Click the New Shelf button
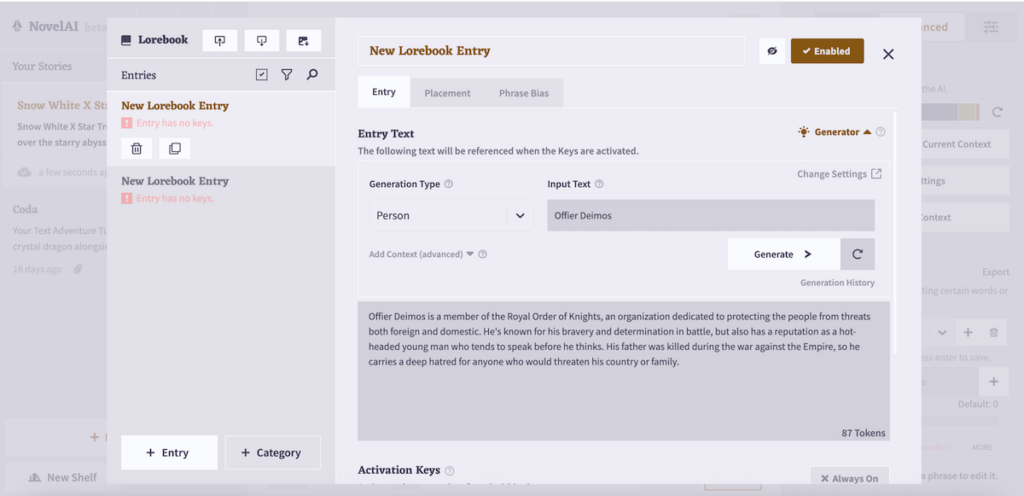The height and width of the screenshot is (496, 1024). (x=63, y=478)
